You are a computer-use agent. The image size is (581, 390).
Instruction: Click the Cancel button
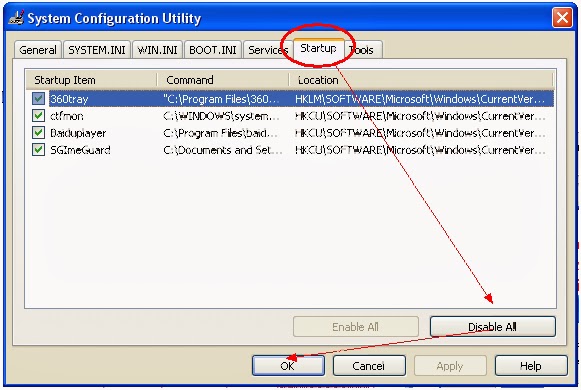[369, 366]
